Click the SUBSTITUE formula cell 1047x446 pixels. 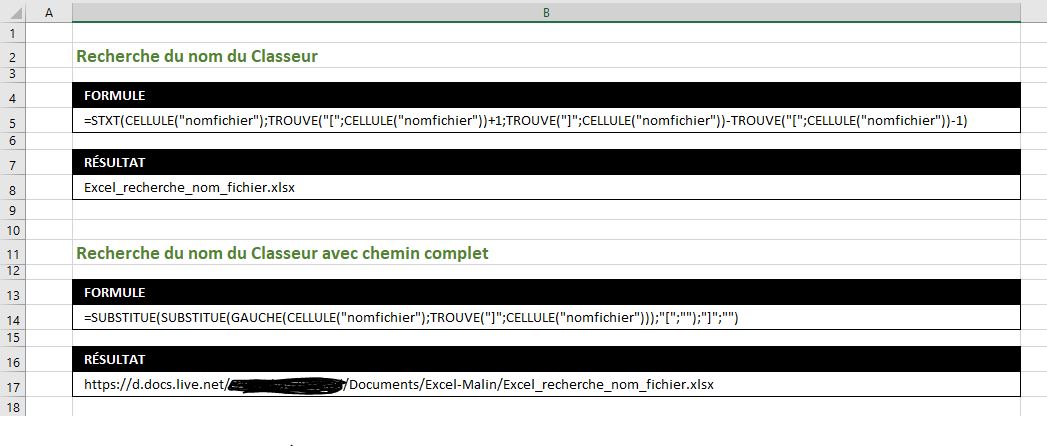[x=410, y=318]
